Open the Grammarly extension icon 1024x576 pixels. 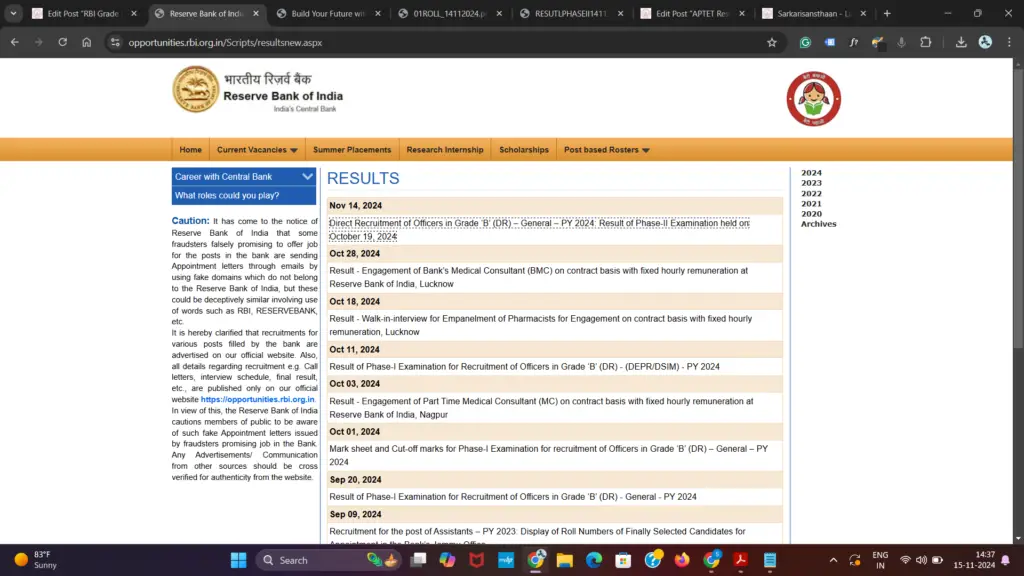click(x=805, y=42)
